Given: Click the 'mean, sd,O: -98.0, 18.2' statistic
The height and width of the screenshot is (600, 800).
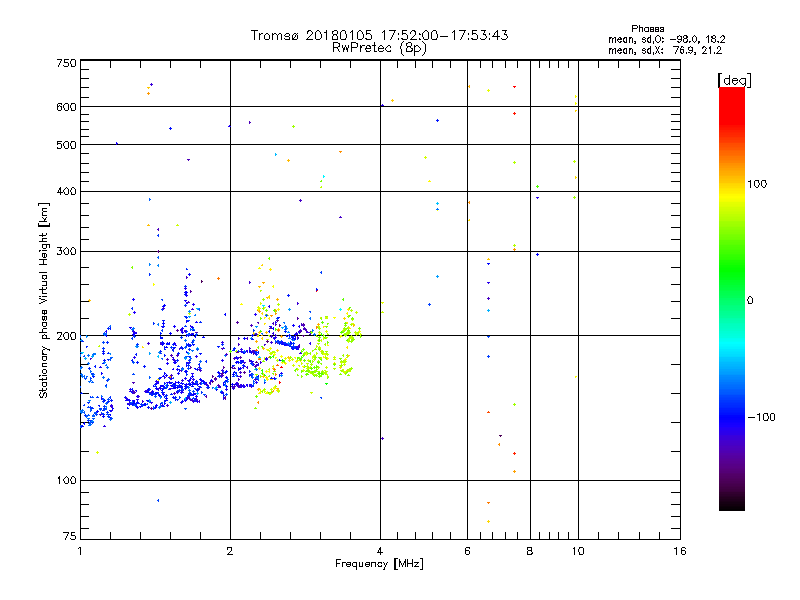Looking at the screenshot, I should 666,39.
